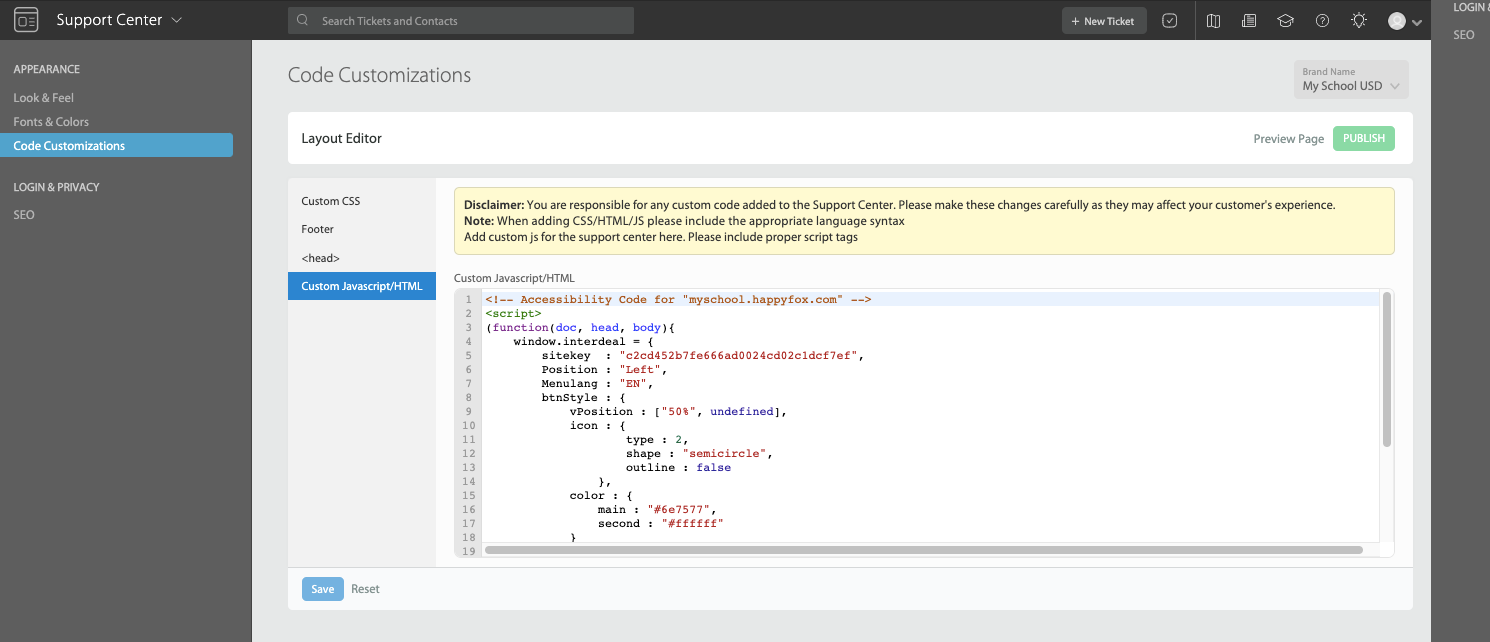The width and height of the screenshot is (1490, 642).
Task: Go to Fonts & Colors in sidebar
Action: pyautogui.click(x=51, y=122)
